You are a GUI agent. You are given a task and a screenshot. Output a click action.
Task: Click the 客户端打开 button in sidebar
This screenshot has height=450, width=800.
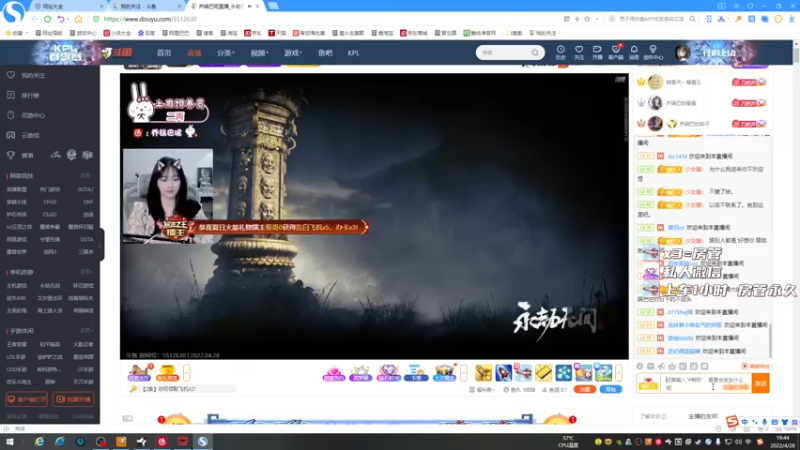click(27, 399)
